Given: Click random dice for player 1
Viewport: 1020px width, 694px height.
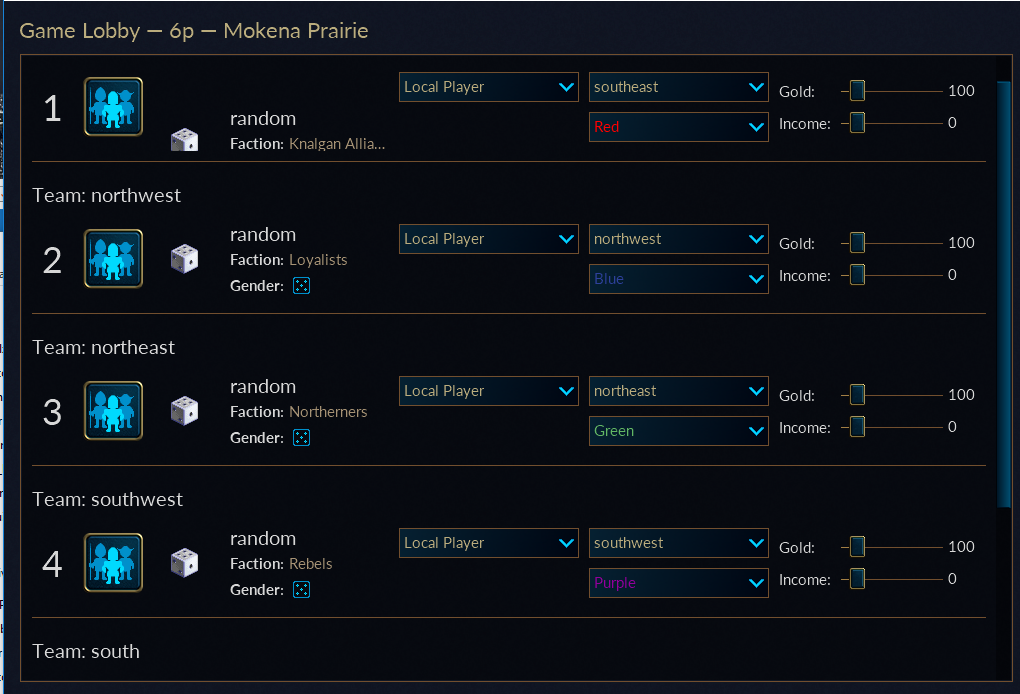Looking at the screenshot, I should pos(184,140).
